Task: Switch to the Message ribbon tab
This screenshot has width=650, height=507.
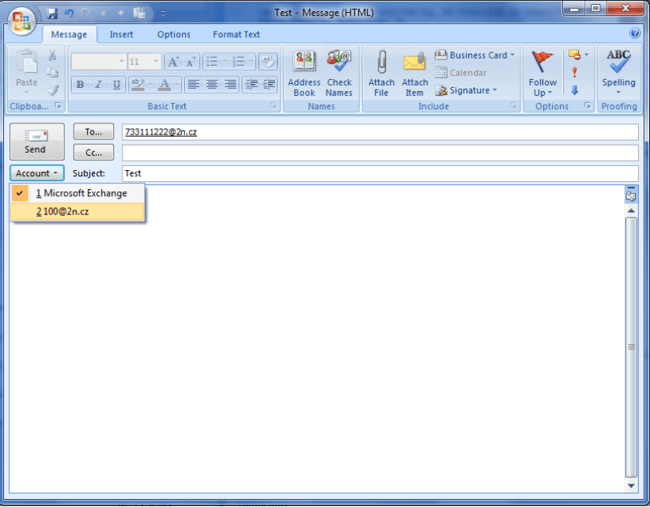Action: (69, 34)
